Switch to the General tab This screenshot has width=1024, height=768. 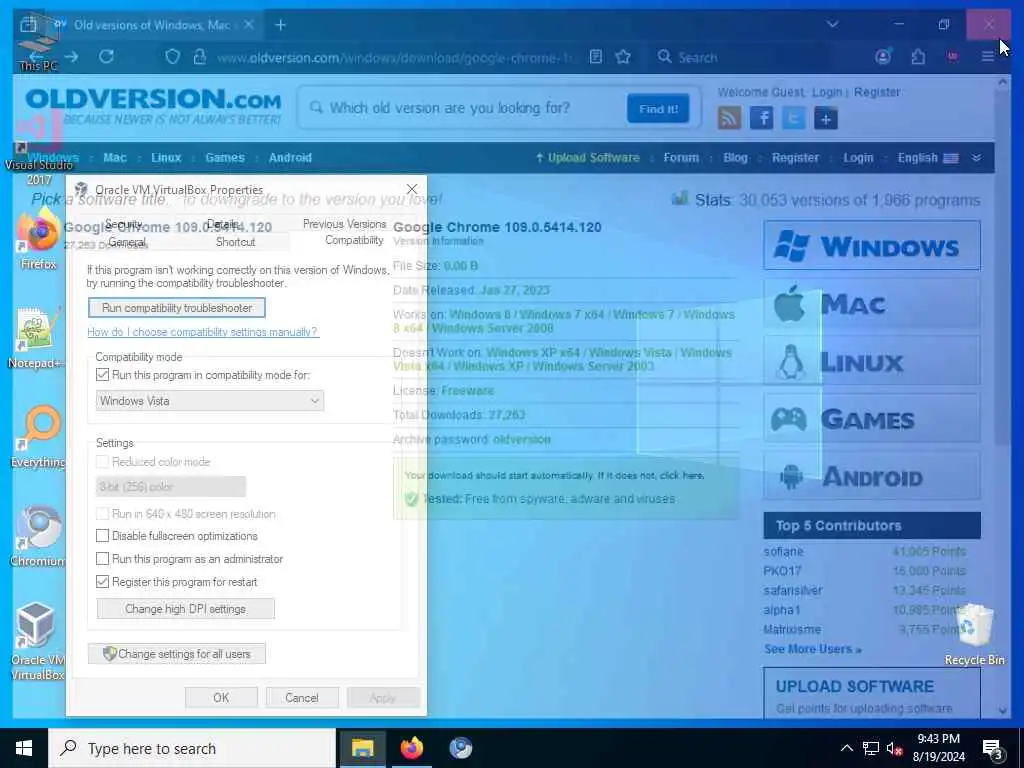127,242
